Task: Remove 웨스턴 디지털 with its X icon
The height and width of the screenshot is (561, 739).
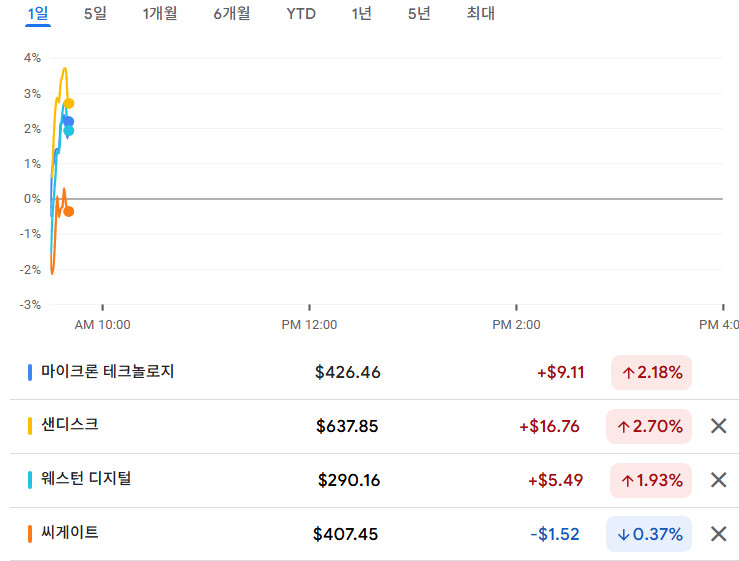Action: coord(718,480)
